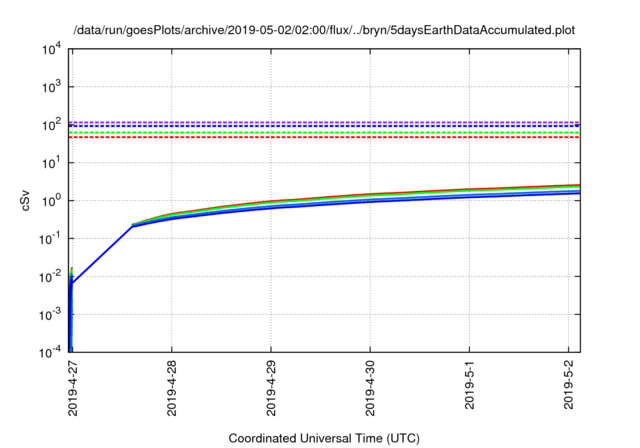
Task: Click the 10^-3 y-axis tick label
Action: pos(51,315)
